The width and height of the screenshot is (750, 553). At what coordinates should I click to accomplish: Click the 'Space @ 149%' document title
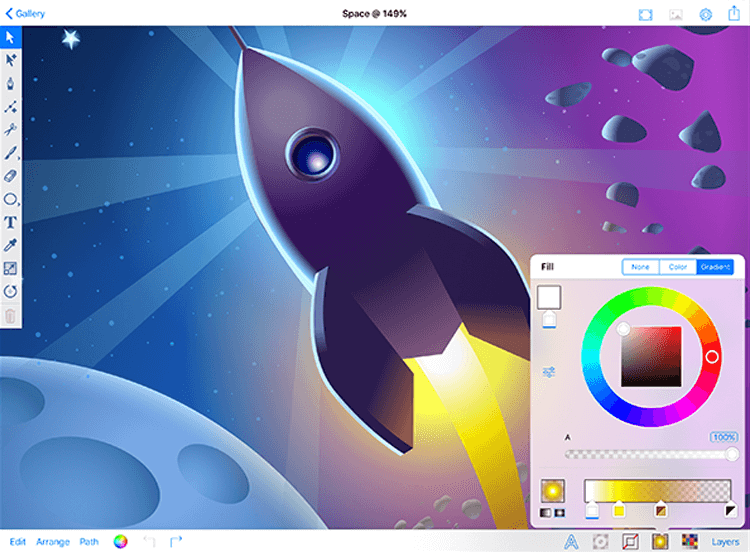coord(374,14)
